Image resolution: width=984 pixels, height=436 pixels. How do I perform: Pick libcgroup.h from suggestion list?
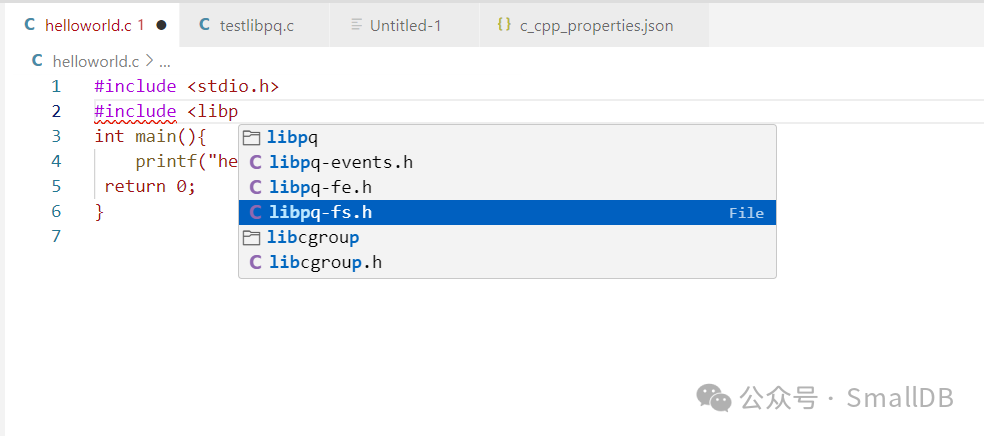tap(325, 263)
